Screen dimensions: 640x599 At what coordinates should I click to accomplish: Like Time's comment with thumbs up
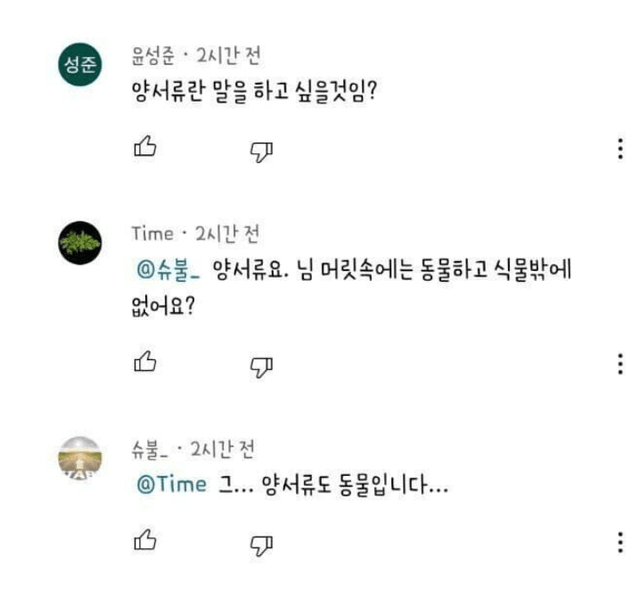coord(145,361)
